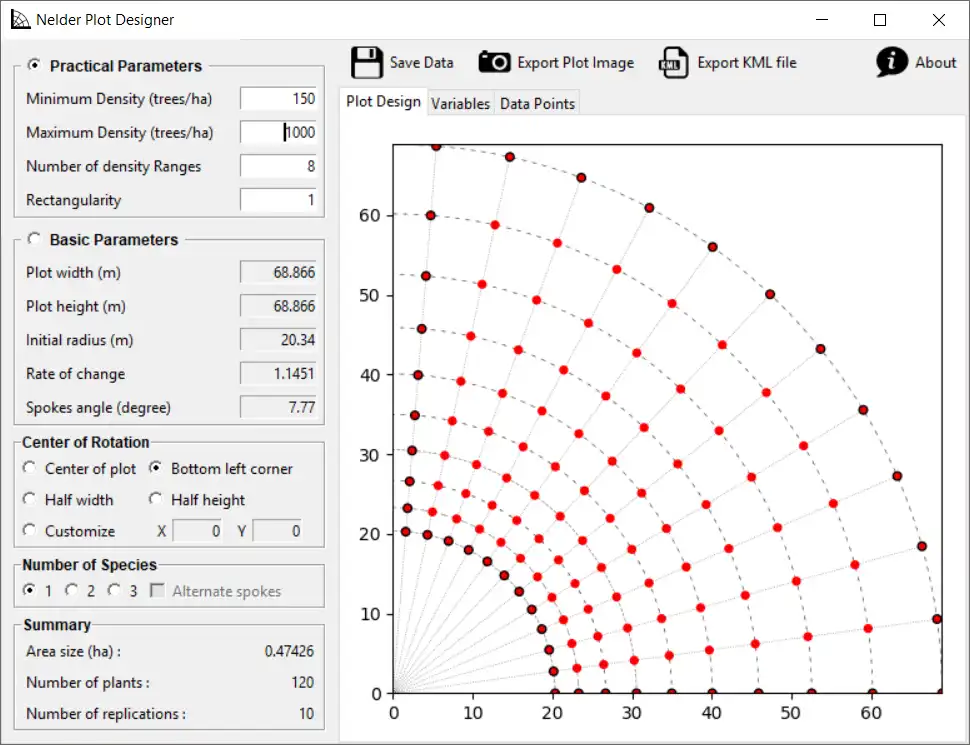Click the Number of plants value 120
Screen dimensions: 970x745
click(303, 682)
